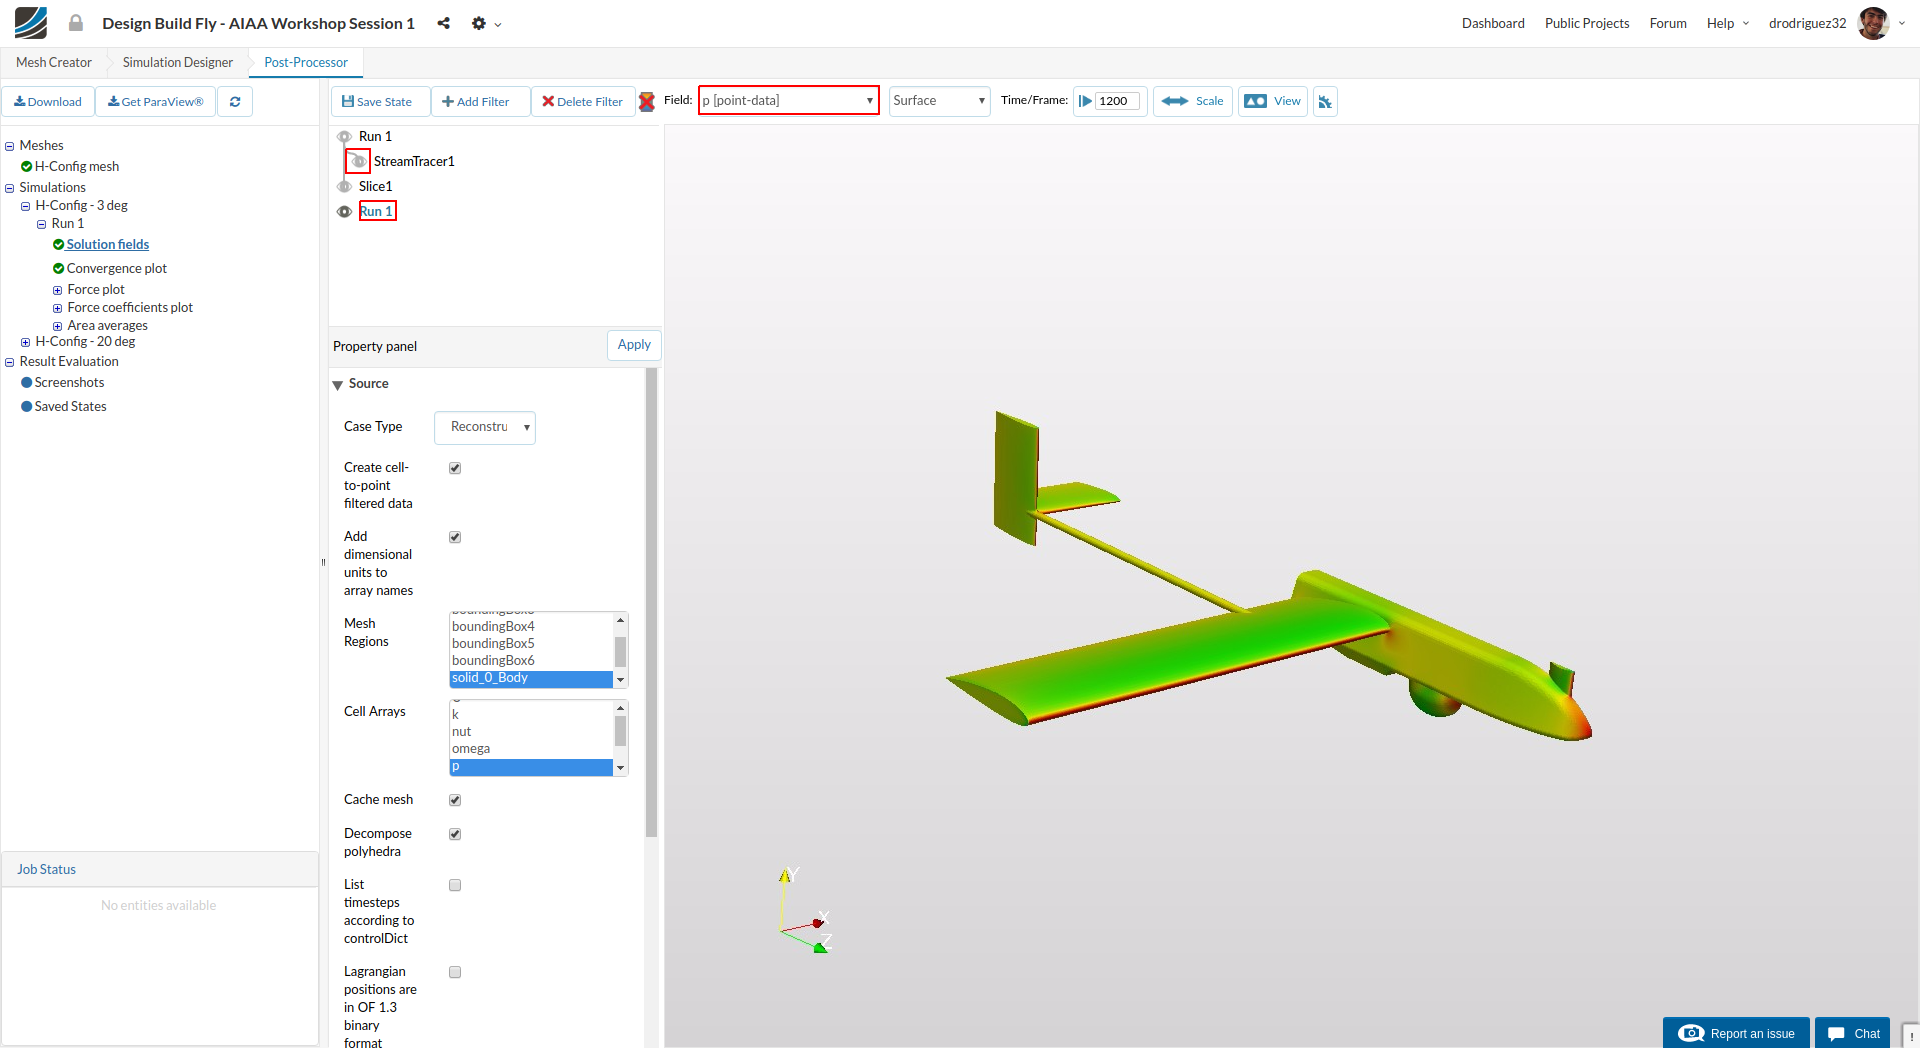This screenshot has width=1920, height=1048.
Task: Uncheck Add dimensional units to array names
Action: pyautogui.click(x=455, y=537)
